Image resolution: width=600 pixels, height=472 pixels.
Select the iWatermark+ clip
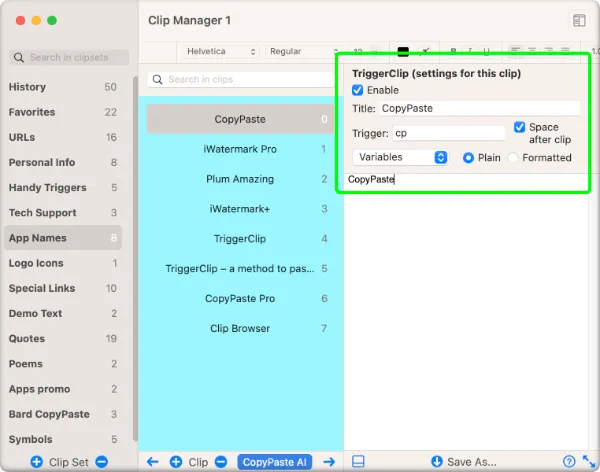tap(240, 209)
